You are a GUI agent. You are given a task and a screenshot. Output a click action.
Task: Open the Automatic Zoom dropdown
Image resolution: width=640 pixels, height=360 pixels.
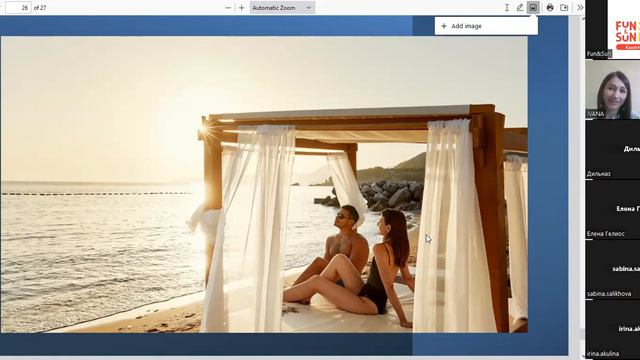click(x=282, y=8)
